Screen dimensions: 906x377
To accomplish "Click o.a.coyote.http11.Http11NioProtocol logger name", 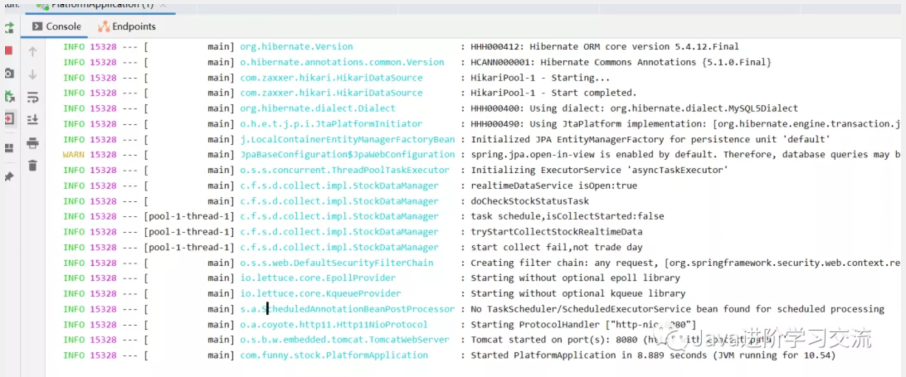I will click(334, 324).
